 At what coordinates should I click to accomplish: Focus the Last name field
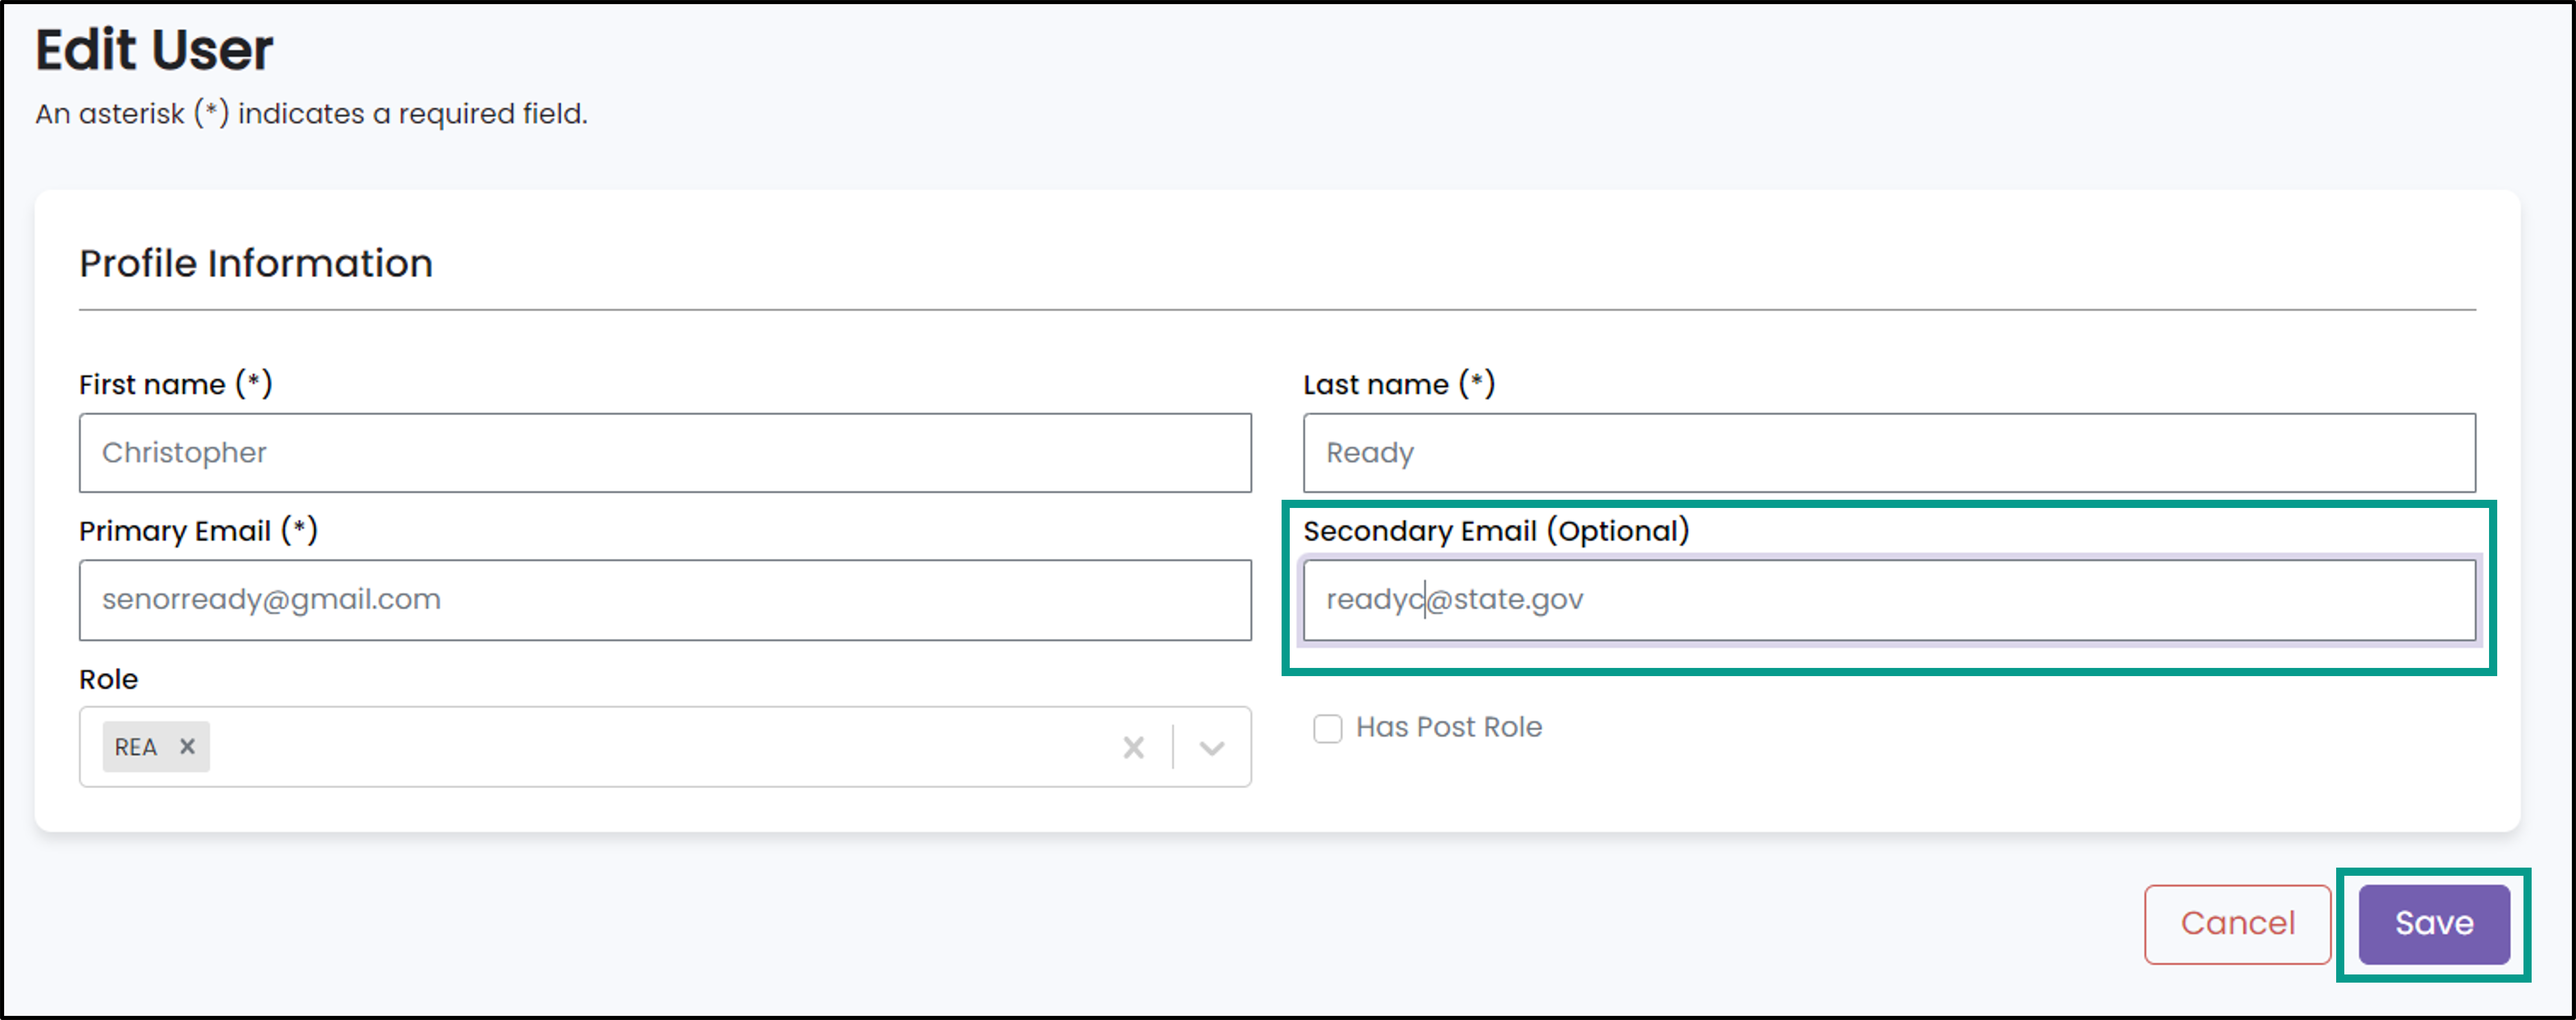(1889, 453)
